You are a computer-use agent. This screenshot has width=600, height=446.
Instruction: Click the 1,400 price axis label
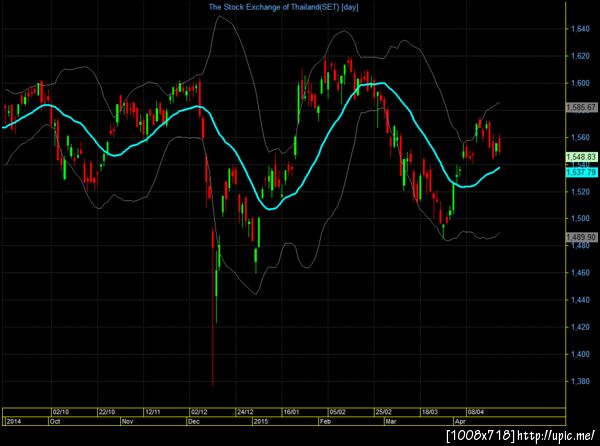click(580, 354)
